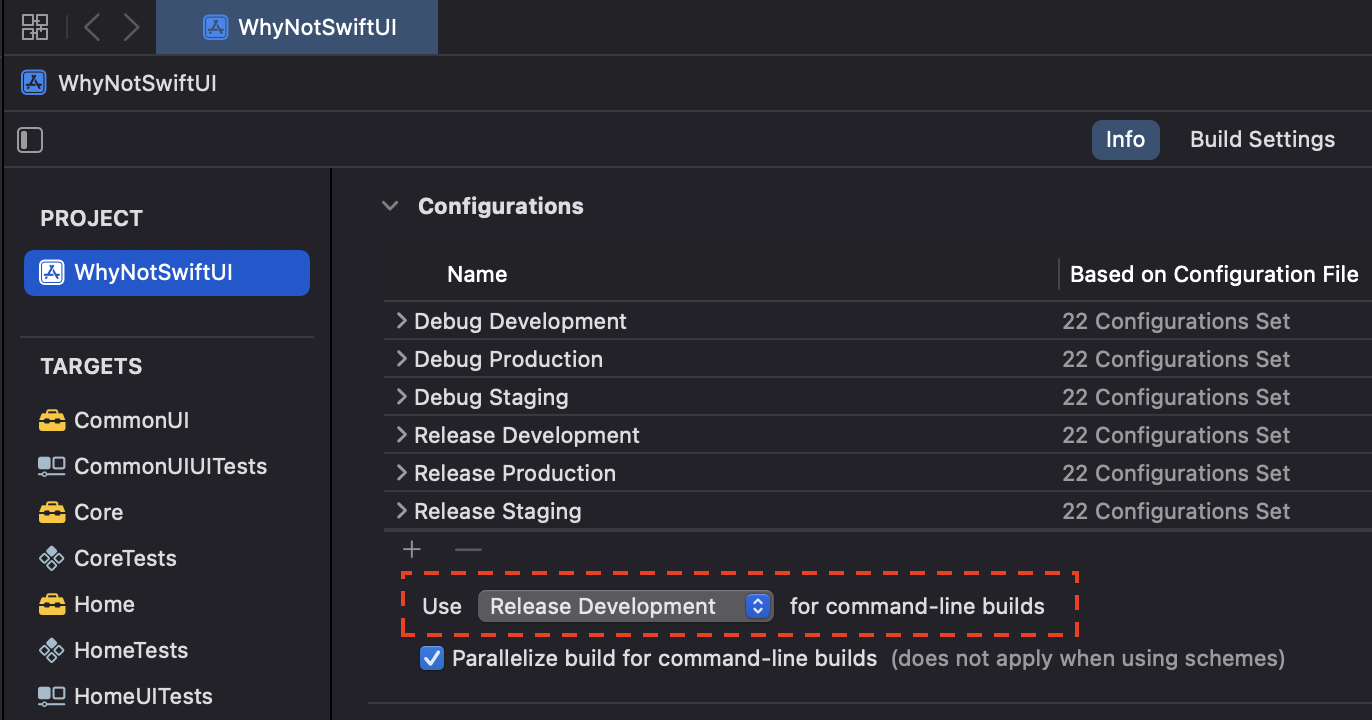Image resolution: width=1372 pixels, height=720 pixels.
Task: Switch to the Build Settings tab
Action: [1262, 140]
